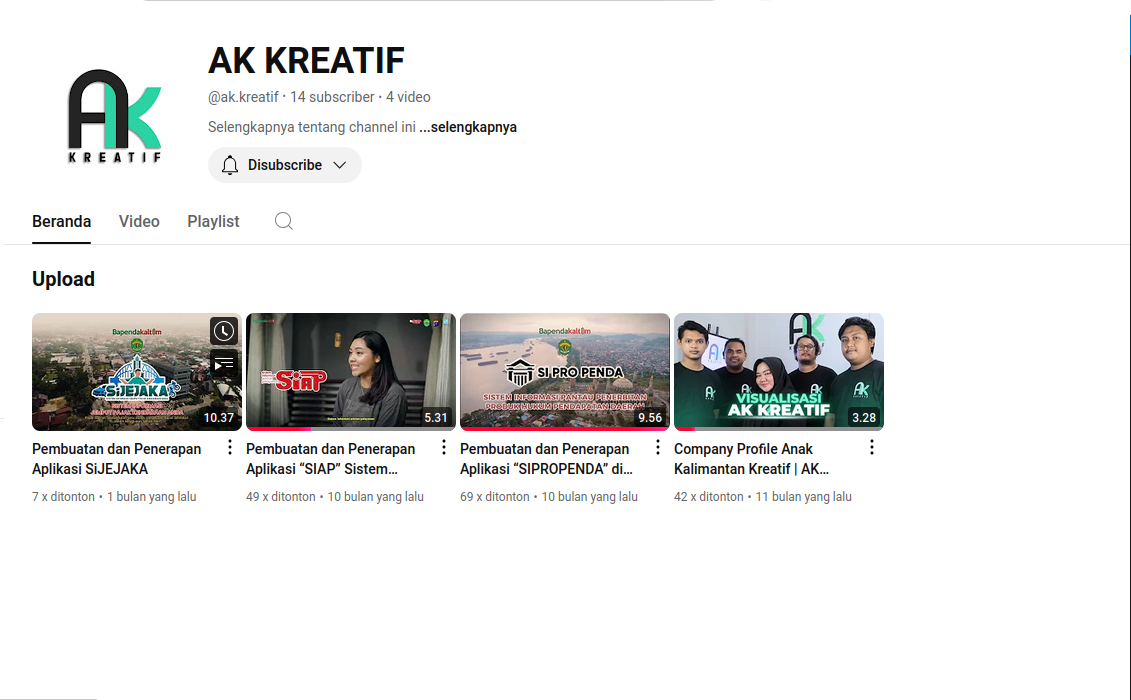This screenshot has width=1131, height=700.
Task: Click the AK KREATIF channel avatar
Action: point(113,115)
